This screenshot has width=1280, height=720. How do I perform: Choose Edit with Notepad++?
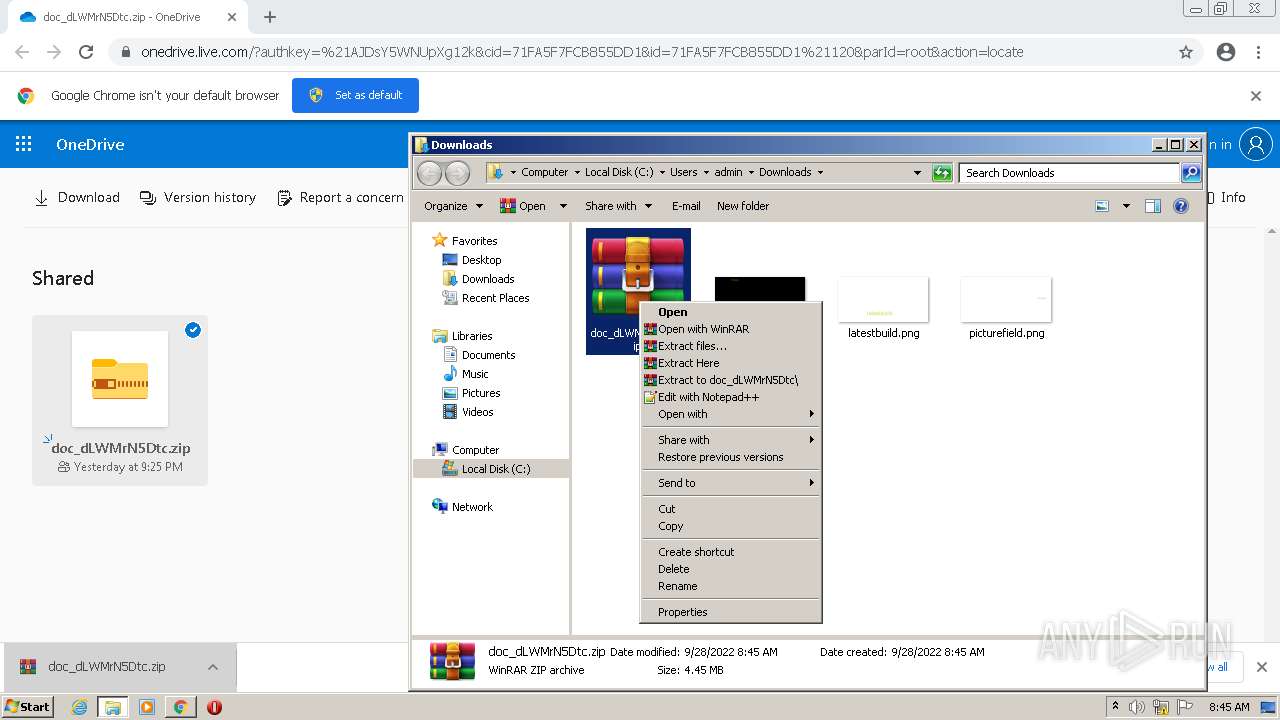pyautogui.click(x=731, y=397)
